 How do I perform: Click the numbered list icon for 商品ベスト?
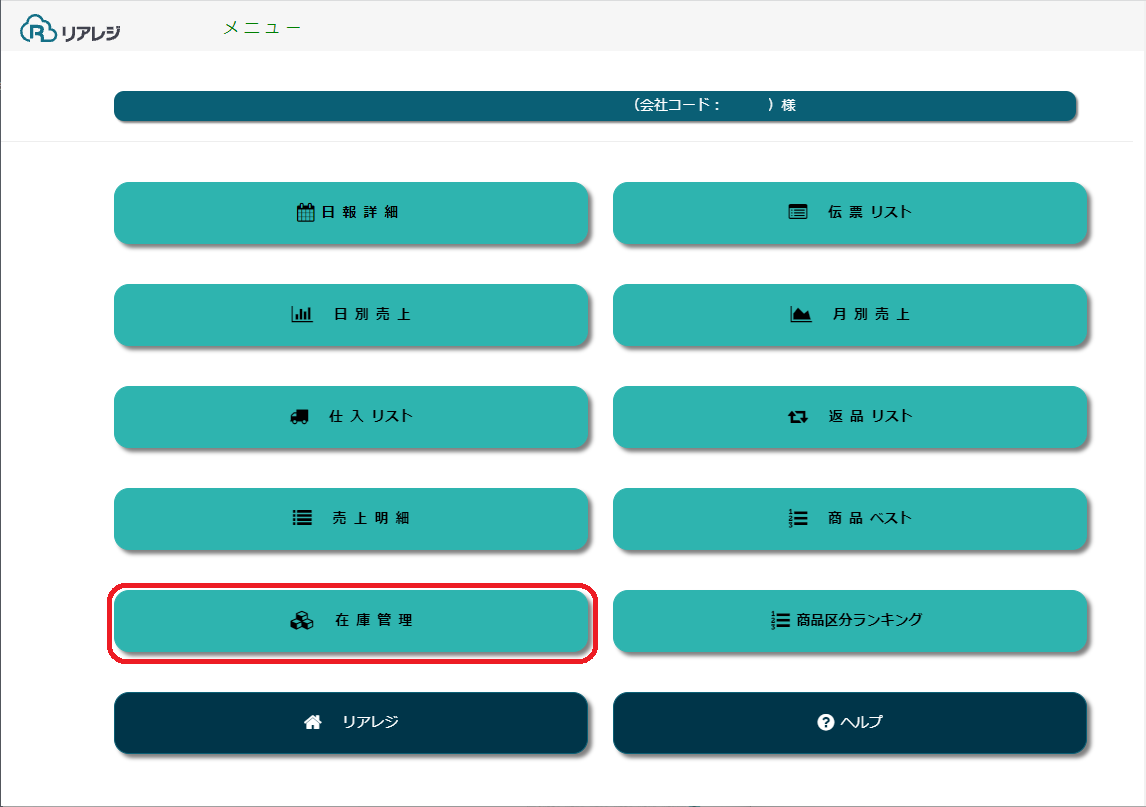798,519
